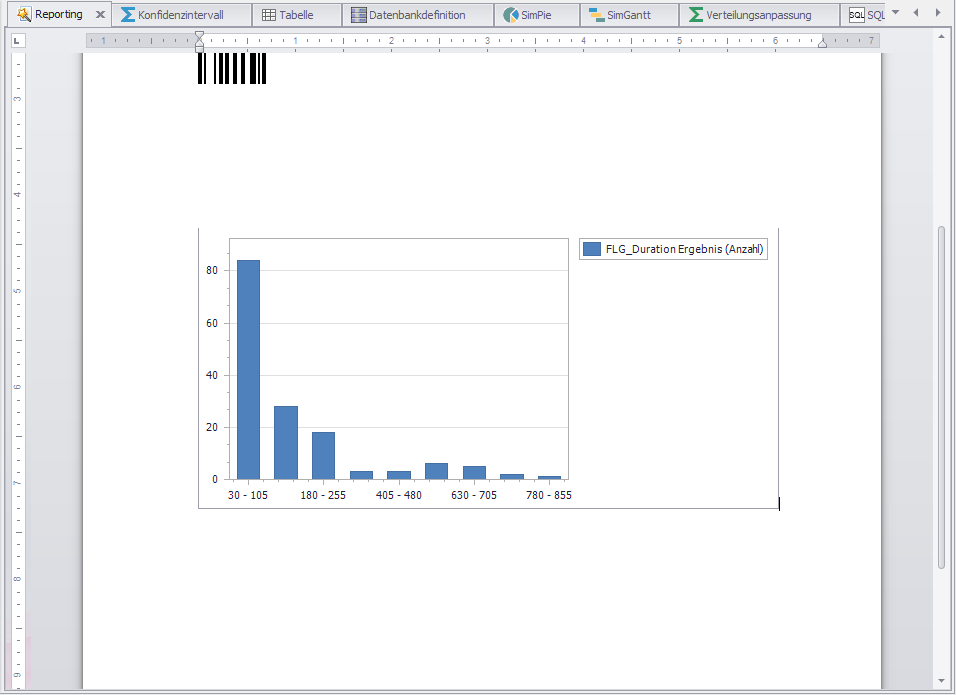
Task: Click the green Verteilungsanpassung sigma icon
Action: click(x=696, y=15)
